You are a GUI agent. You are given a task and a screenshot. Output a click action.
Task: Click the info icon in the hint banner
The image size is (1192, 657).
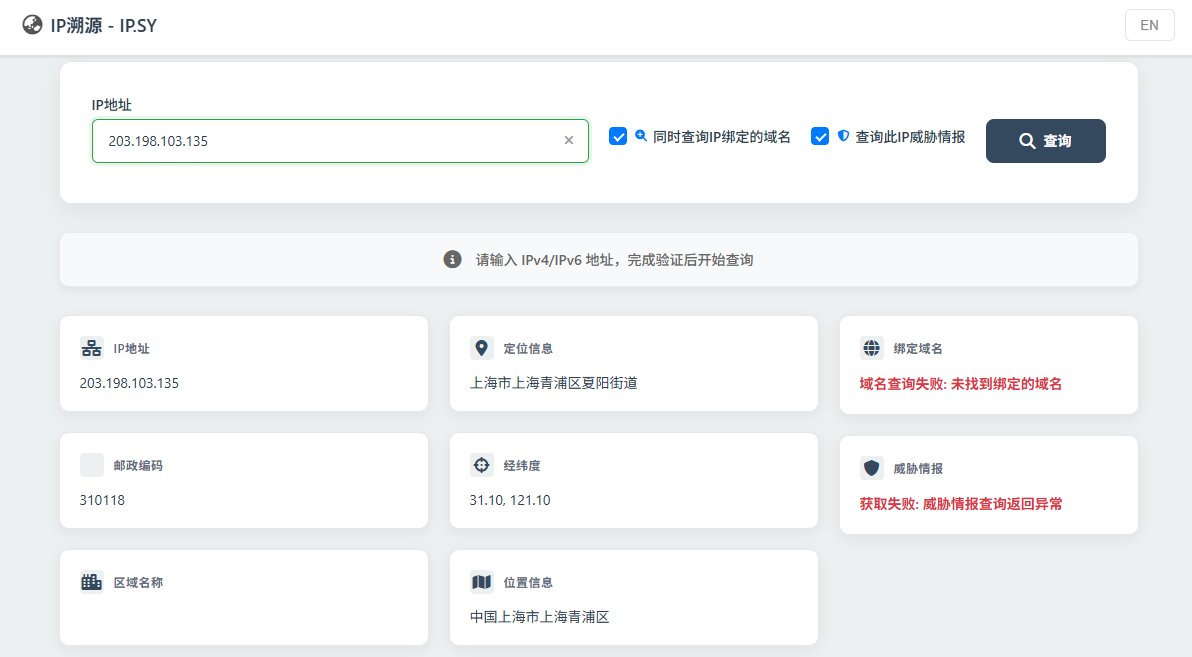[x=452, y=259]
